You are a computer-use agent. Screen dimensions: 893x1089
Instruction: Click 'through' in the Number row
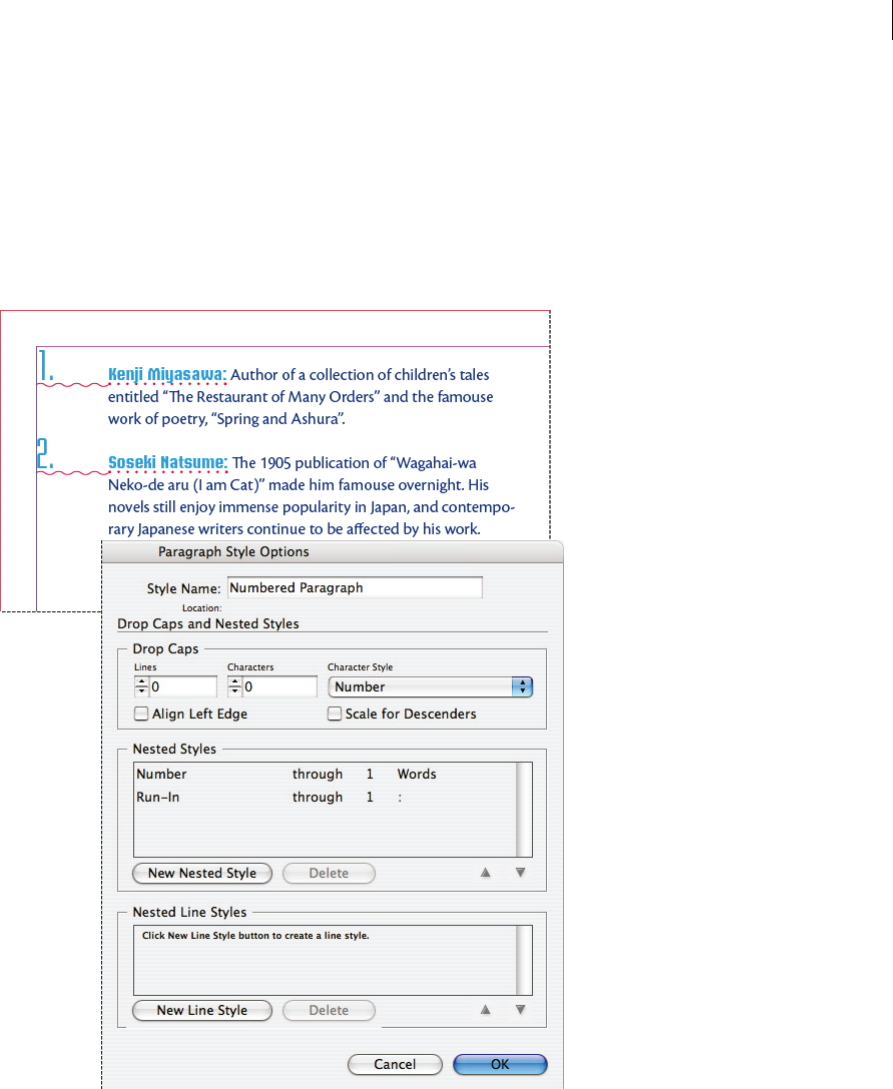coord(317,774)
